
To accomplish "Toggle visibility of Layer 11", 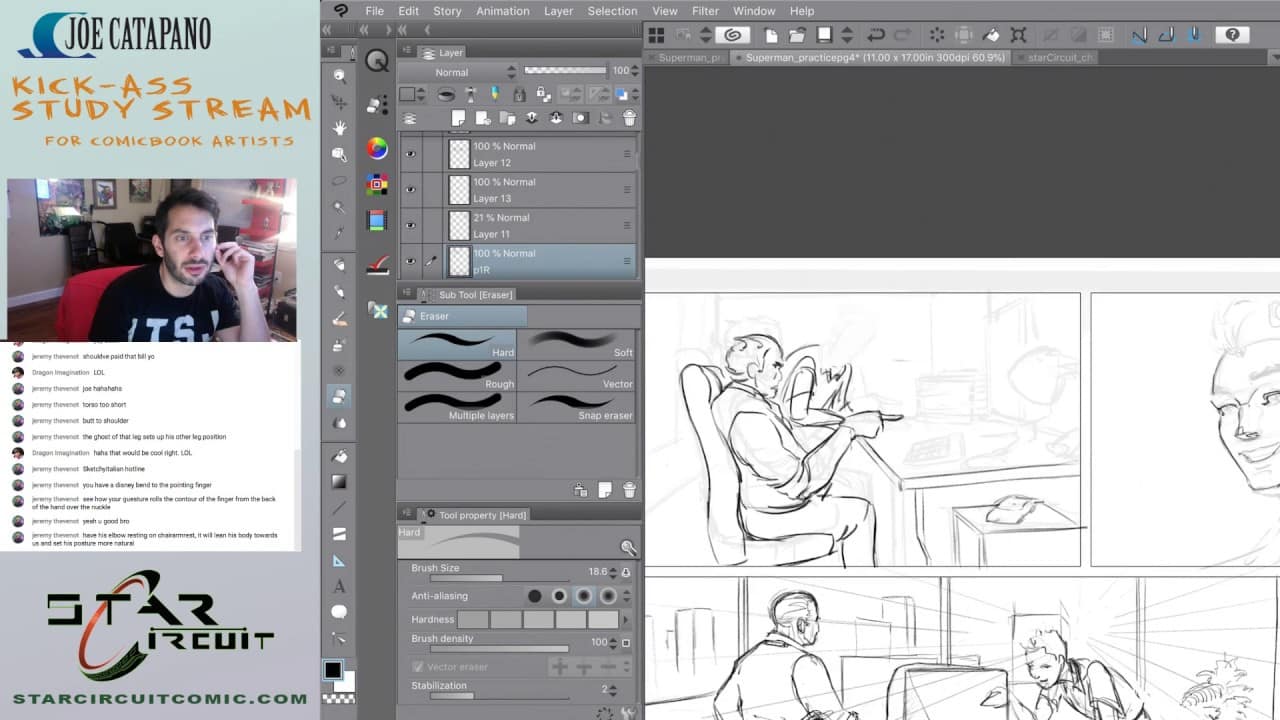I will pyautogui.click(x=410, y=226).
